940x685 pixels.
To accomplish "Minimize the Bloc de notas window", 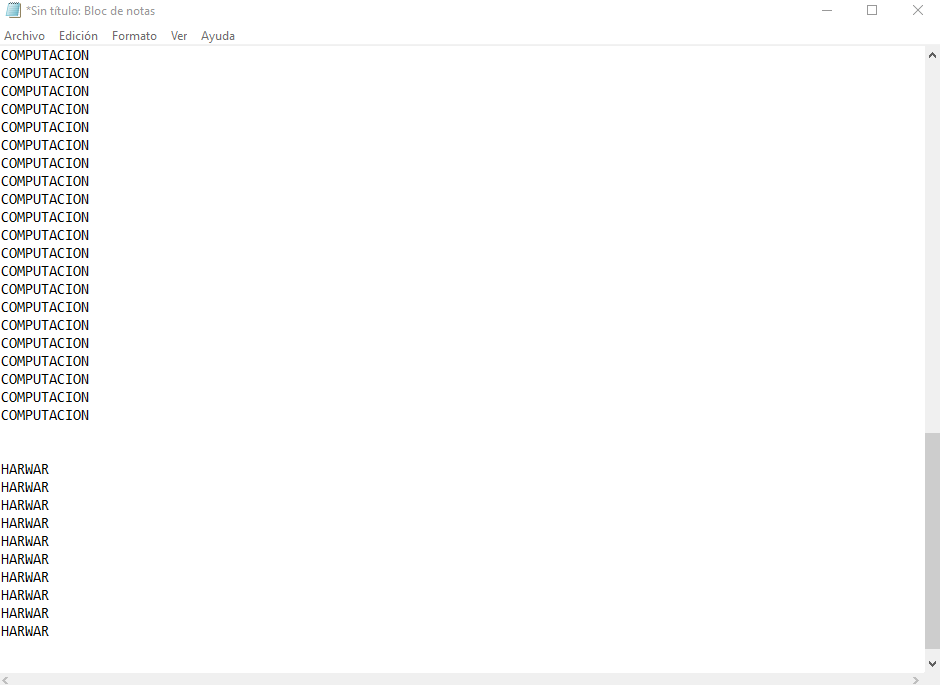I will click(827, 11).
